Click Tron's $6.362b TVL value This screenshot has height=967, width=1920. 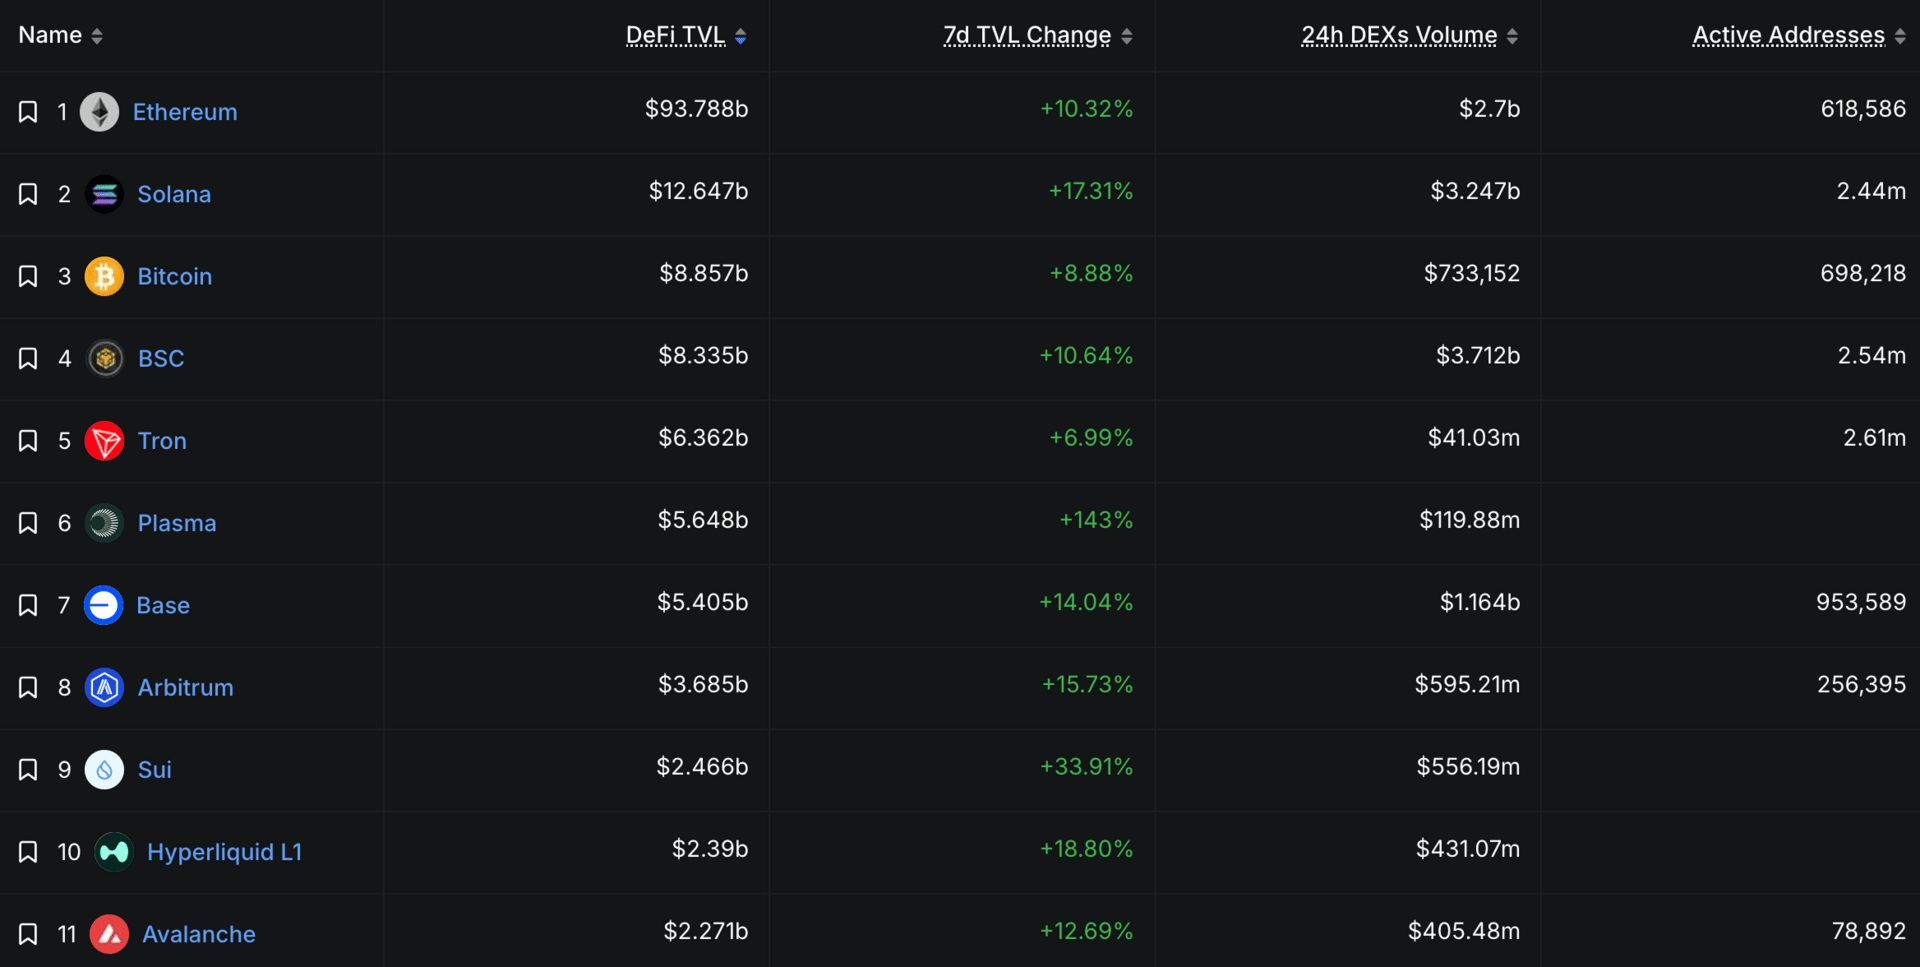point(703,437)
